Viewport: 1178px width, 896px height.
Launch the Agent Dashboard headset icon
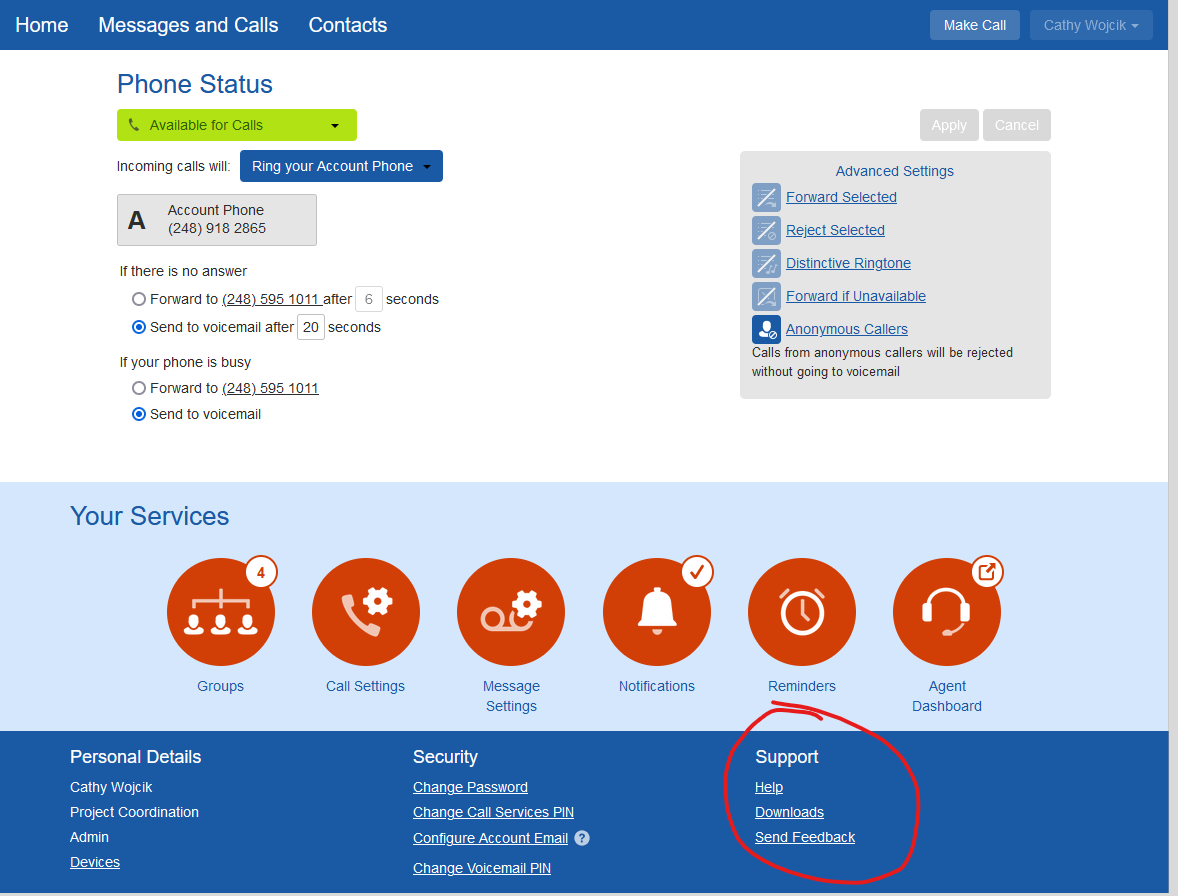click(x=946, y=611)
